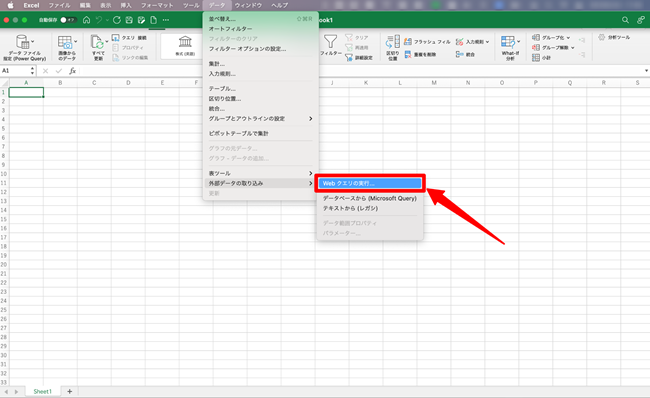
Task: Open the Table Tools (表ツール) submenu
Action: 260,173
